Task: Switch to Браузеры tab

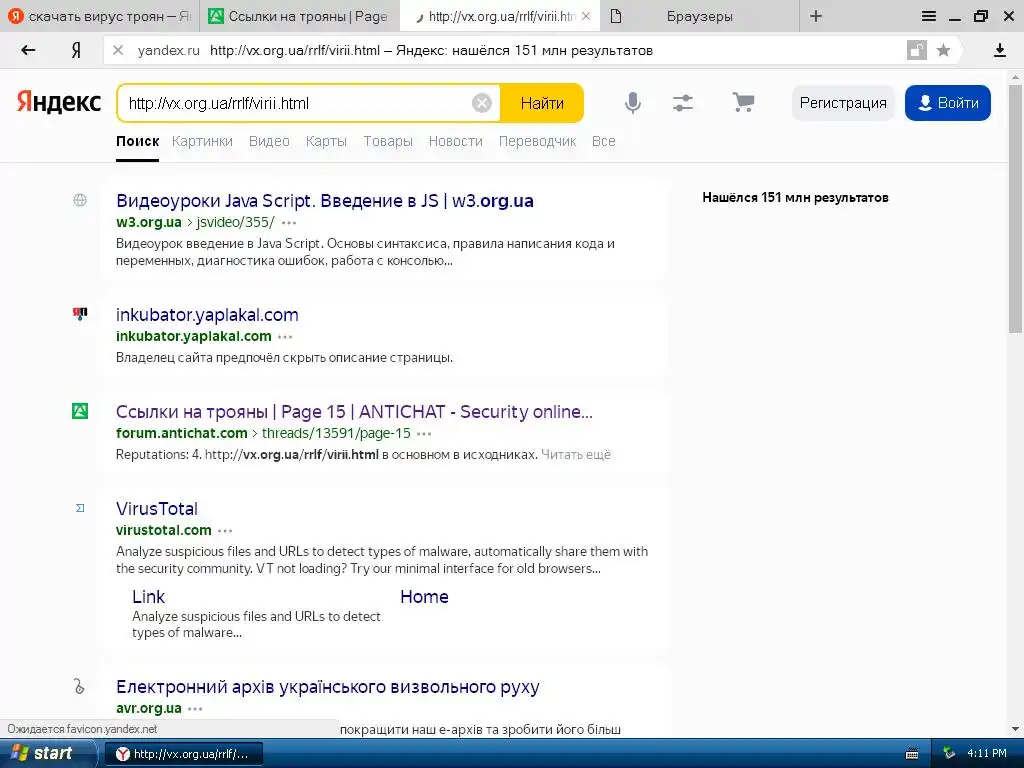Action: point(699,16)
